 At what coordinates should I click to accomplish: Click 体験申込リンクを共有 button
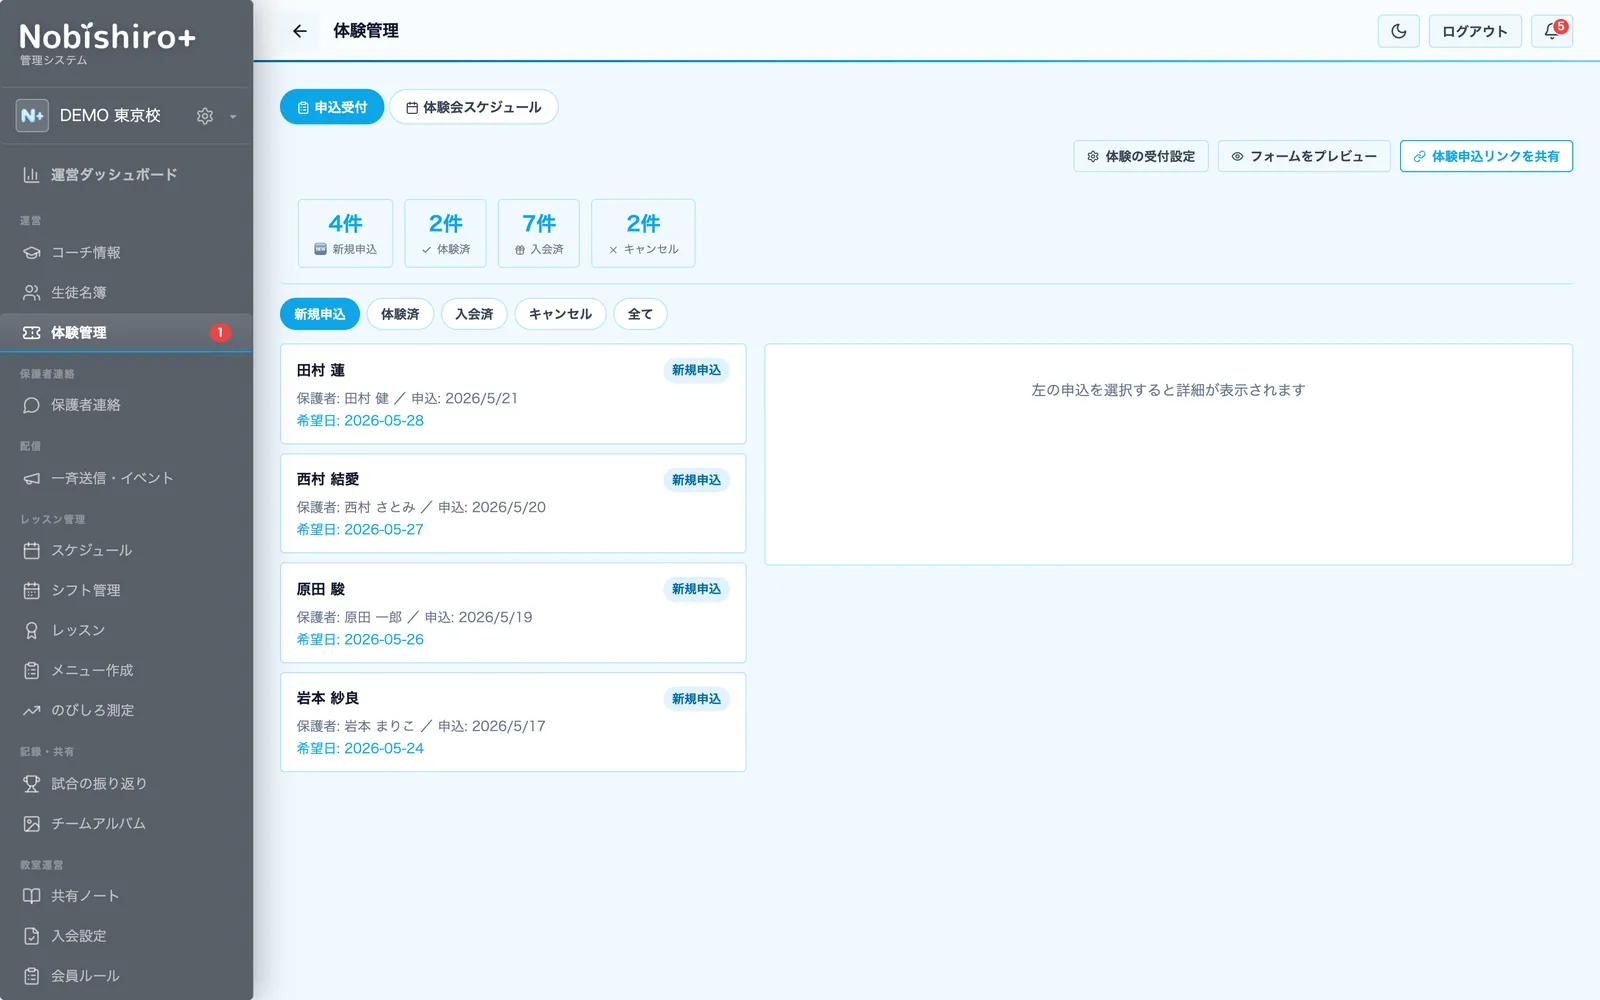tap(1486, 156)
